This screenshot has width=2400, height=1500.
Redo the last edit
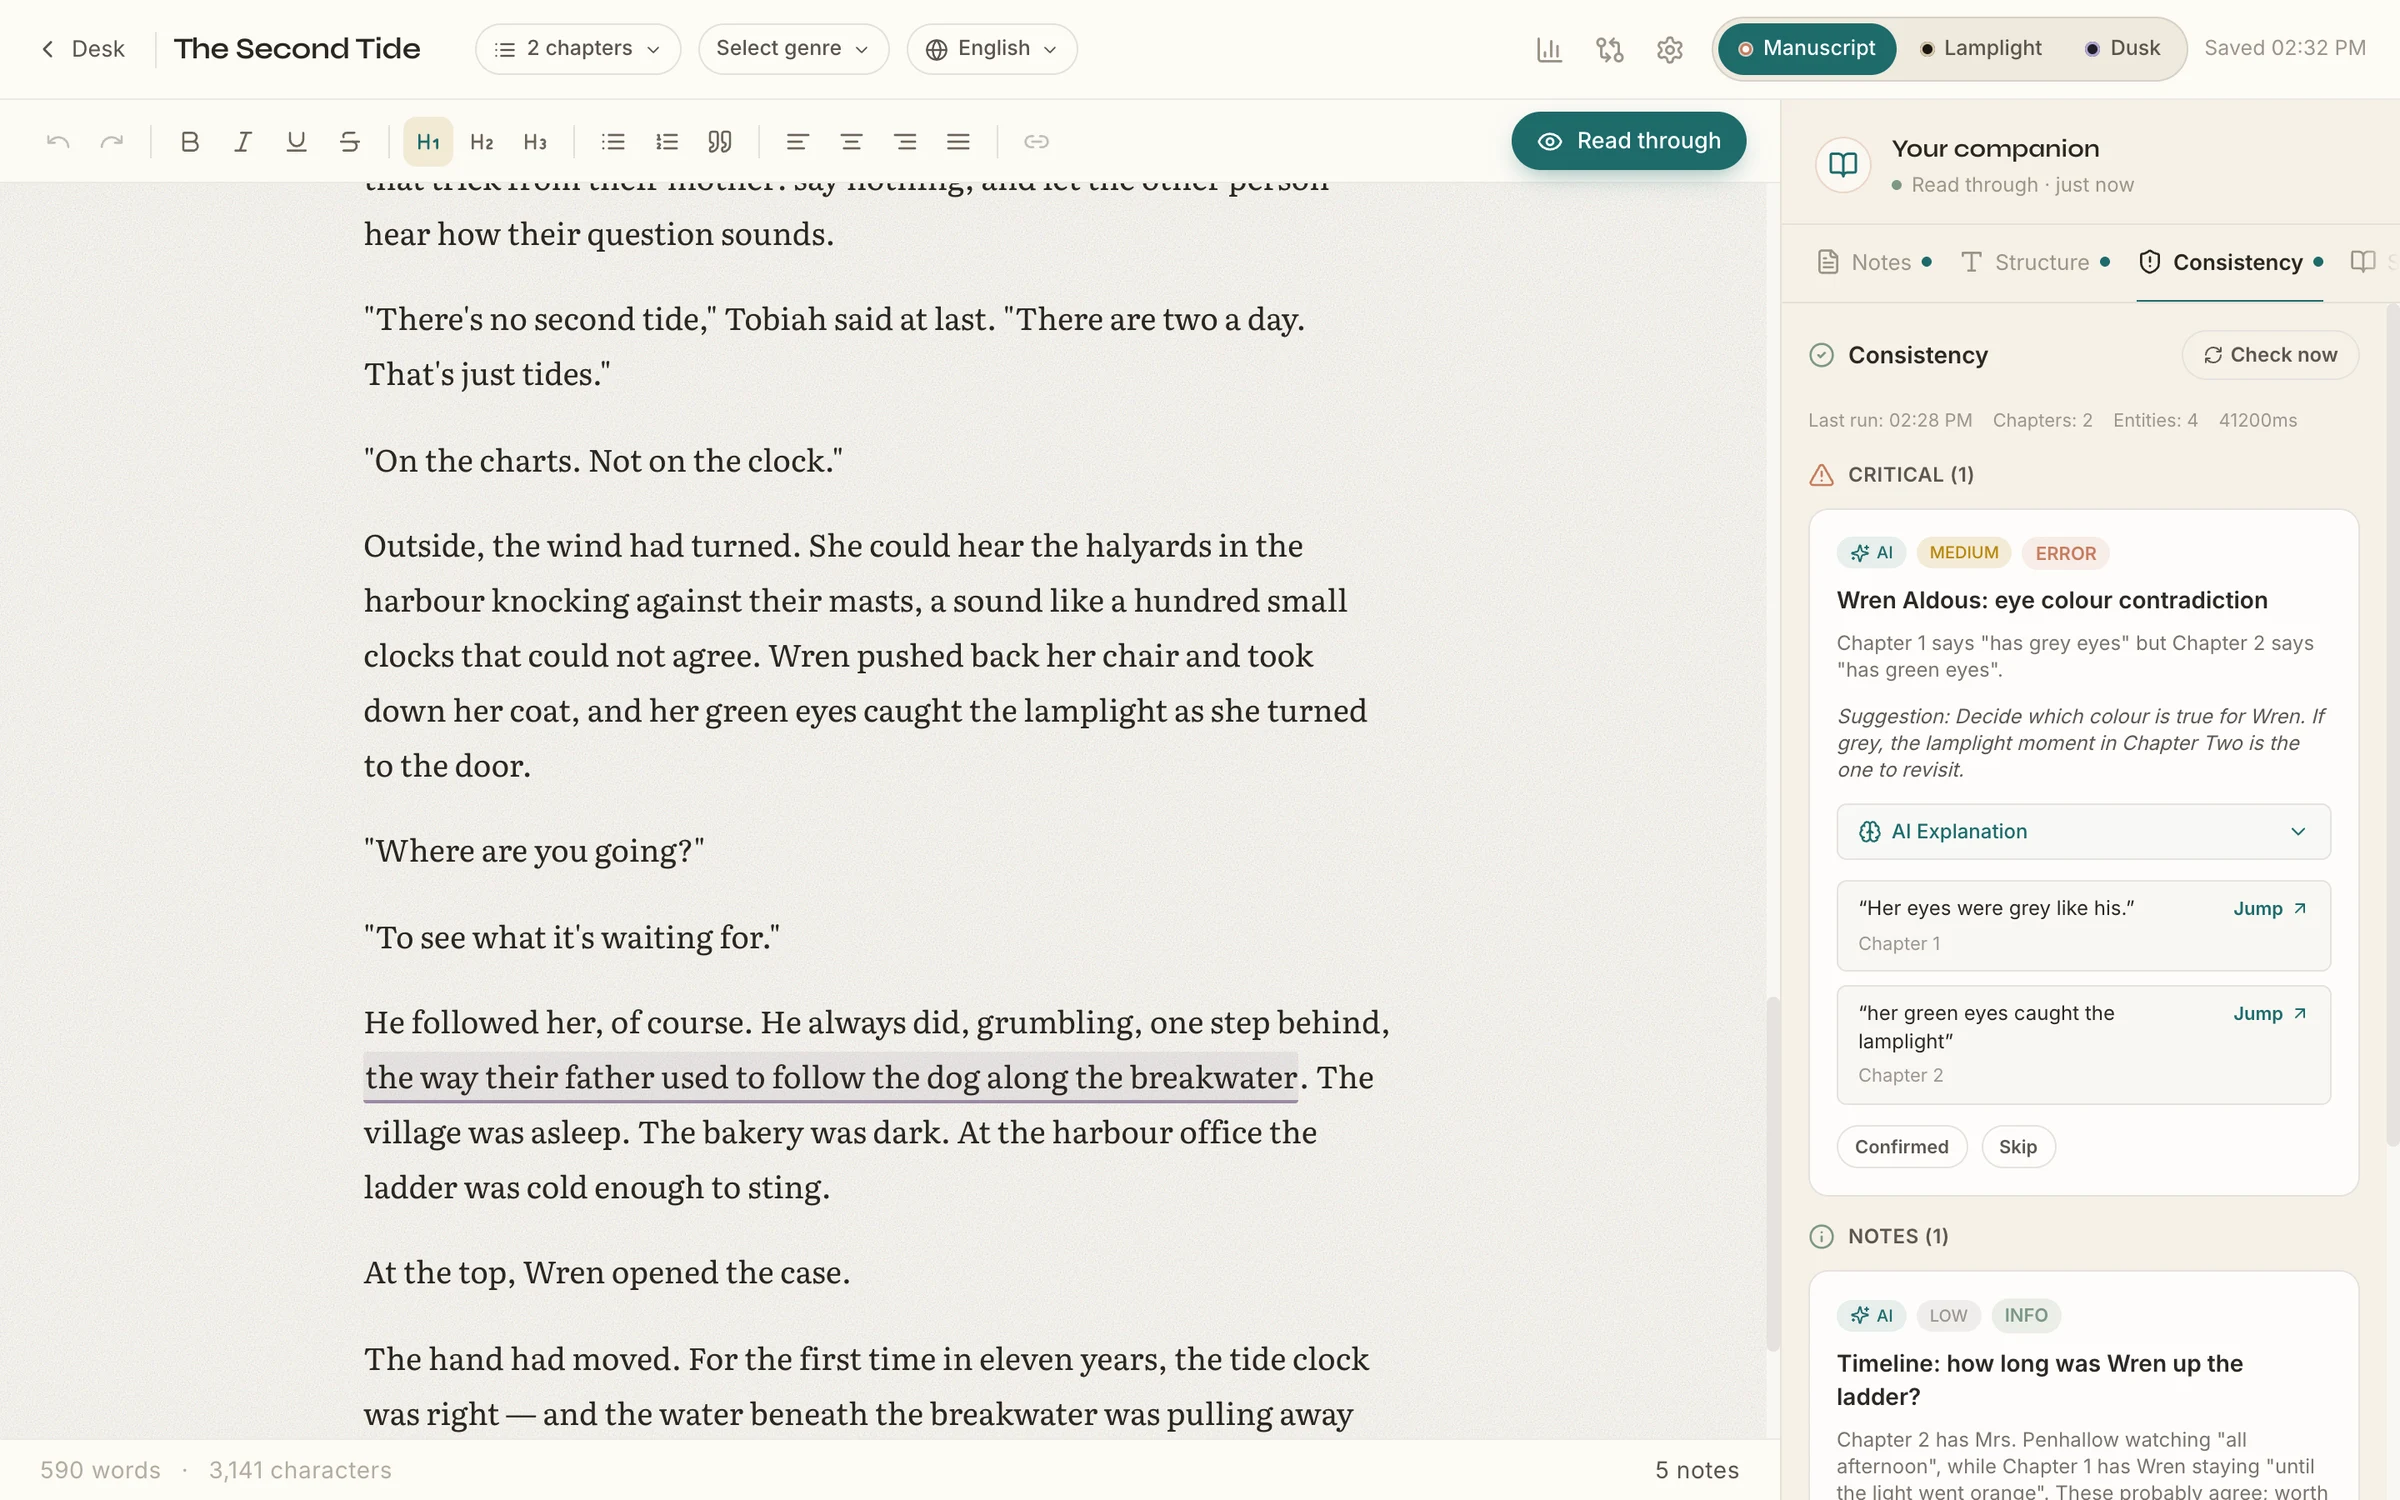pos(112,142)
